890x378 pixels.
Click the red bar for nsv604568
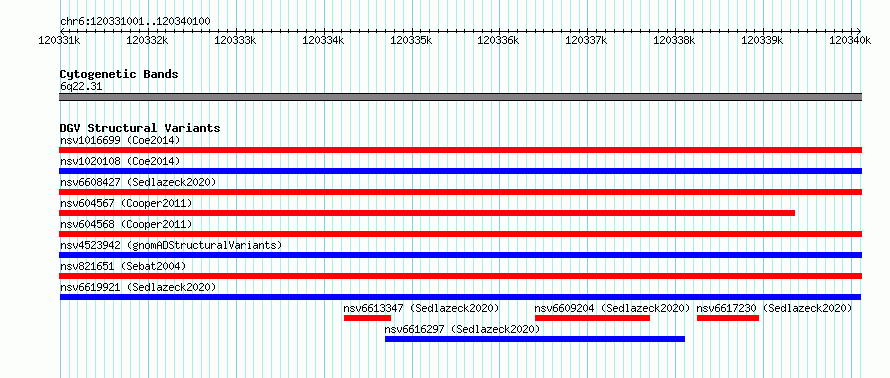pyautogui.click(x=460, y=234)
